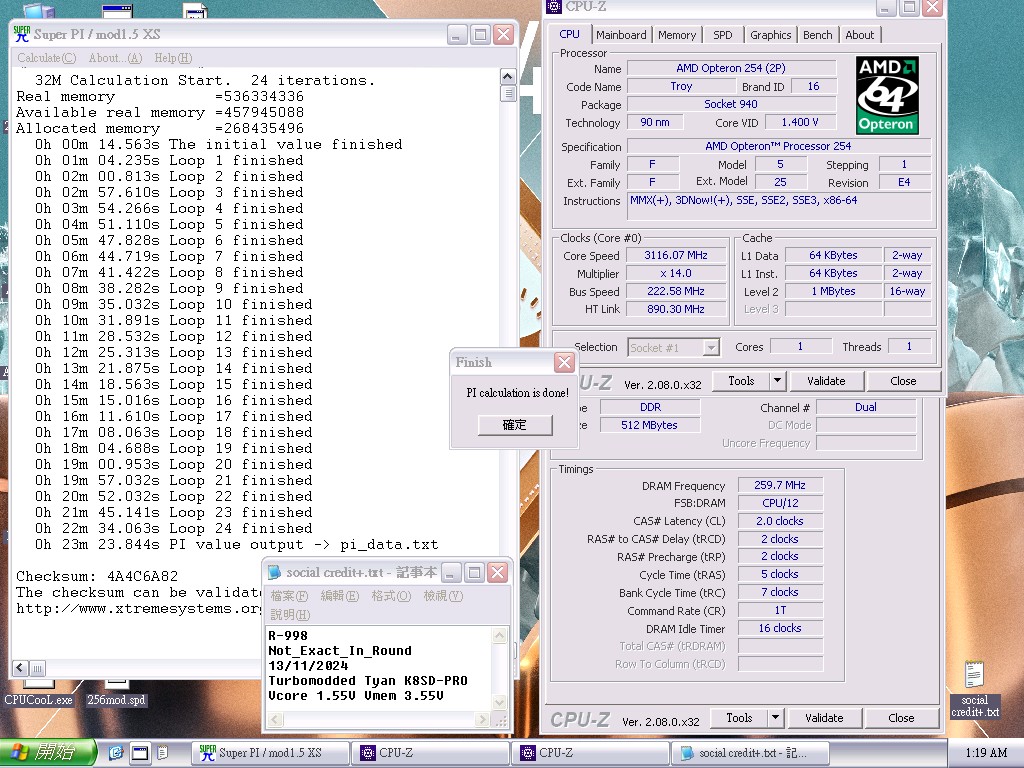Viewport: 1024px width, 768px height.
Task: Open the Graphics tab in CPU-Z
Action: pos(770,35)
